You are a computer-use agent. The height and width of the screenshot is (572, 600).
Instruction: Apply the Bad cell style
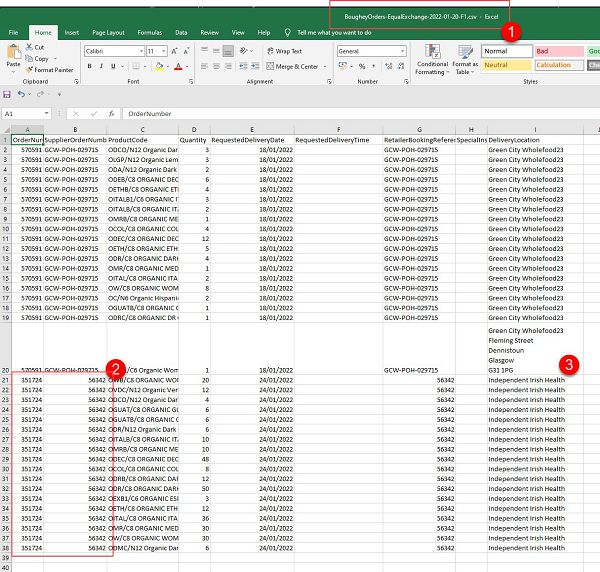click(559, 51)
